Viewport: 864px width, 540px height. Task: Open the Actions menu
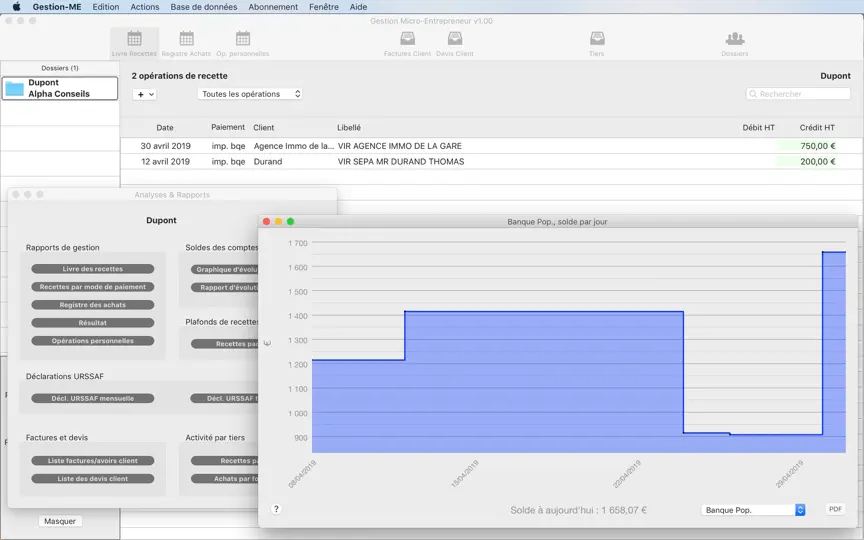pos(145,7)
